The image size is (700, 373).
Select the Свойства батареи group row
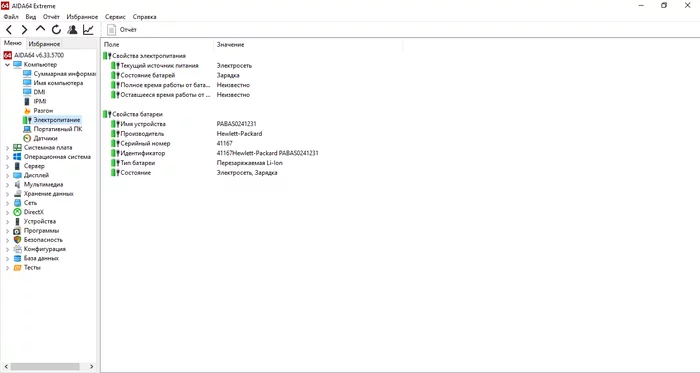pos(133,114)
